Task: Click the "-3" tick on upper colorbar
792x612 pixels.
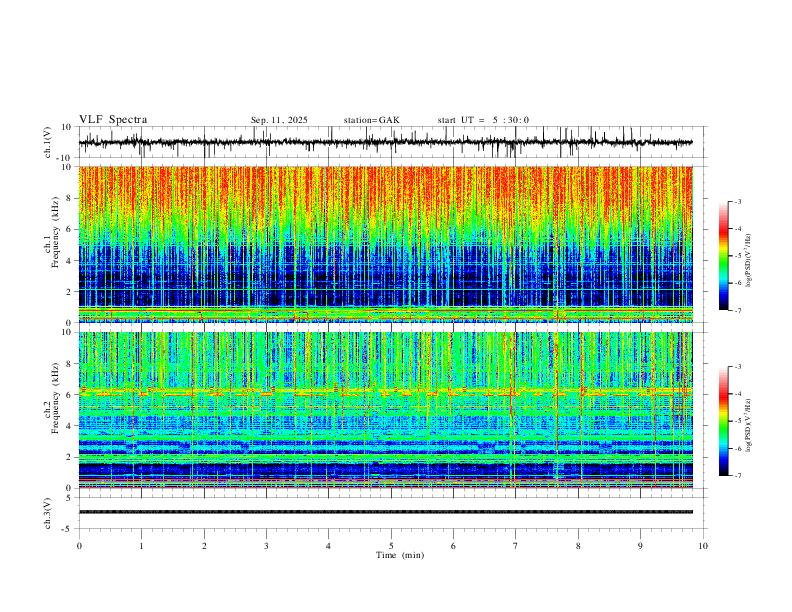Action: click(x=738, y=201)
